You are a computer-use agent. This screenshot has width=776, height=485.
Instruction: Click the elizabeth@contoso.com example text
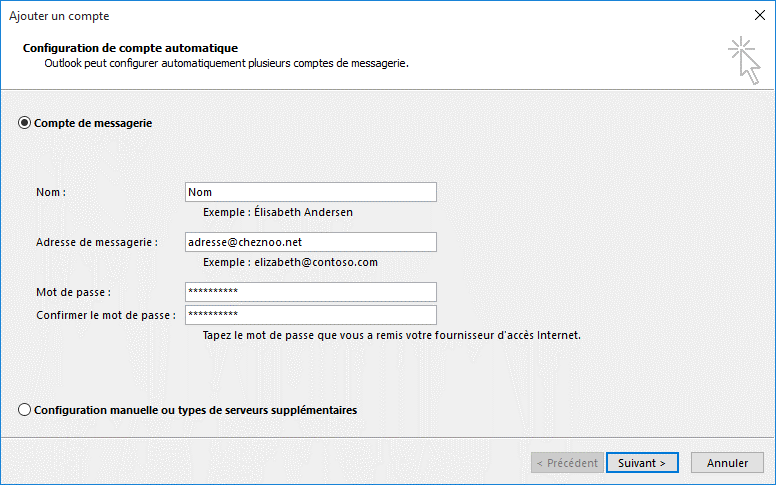pos(316,262)
